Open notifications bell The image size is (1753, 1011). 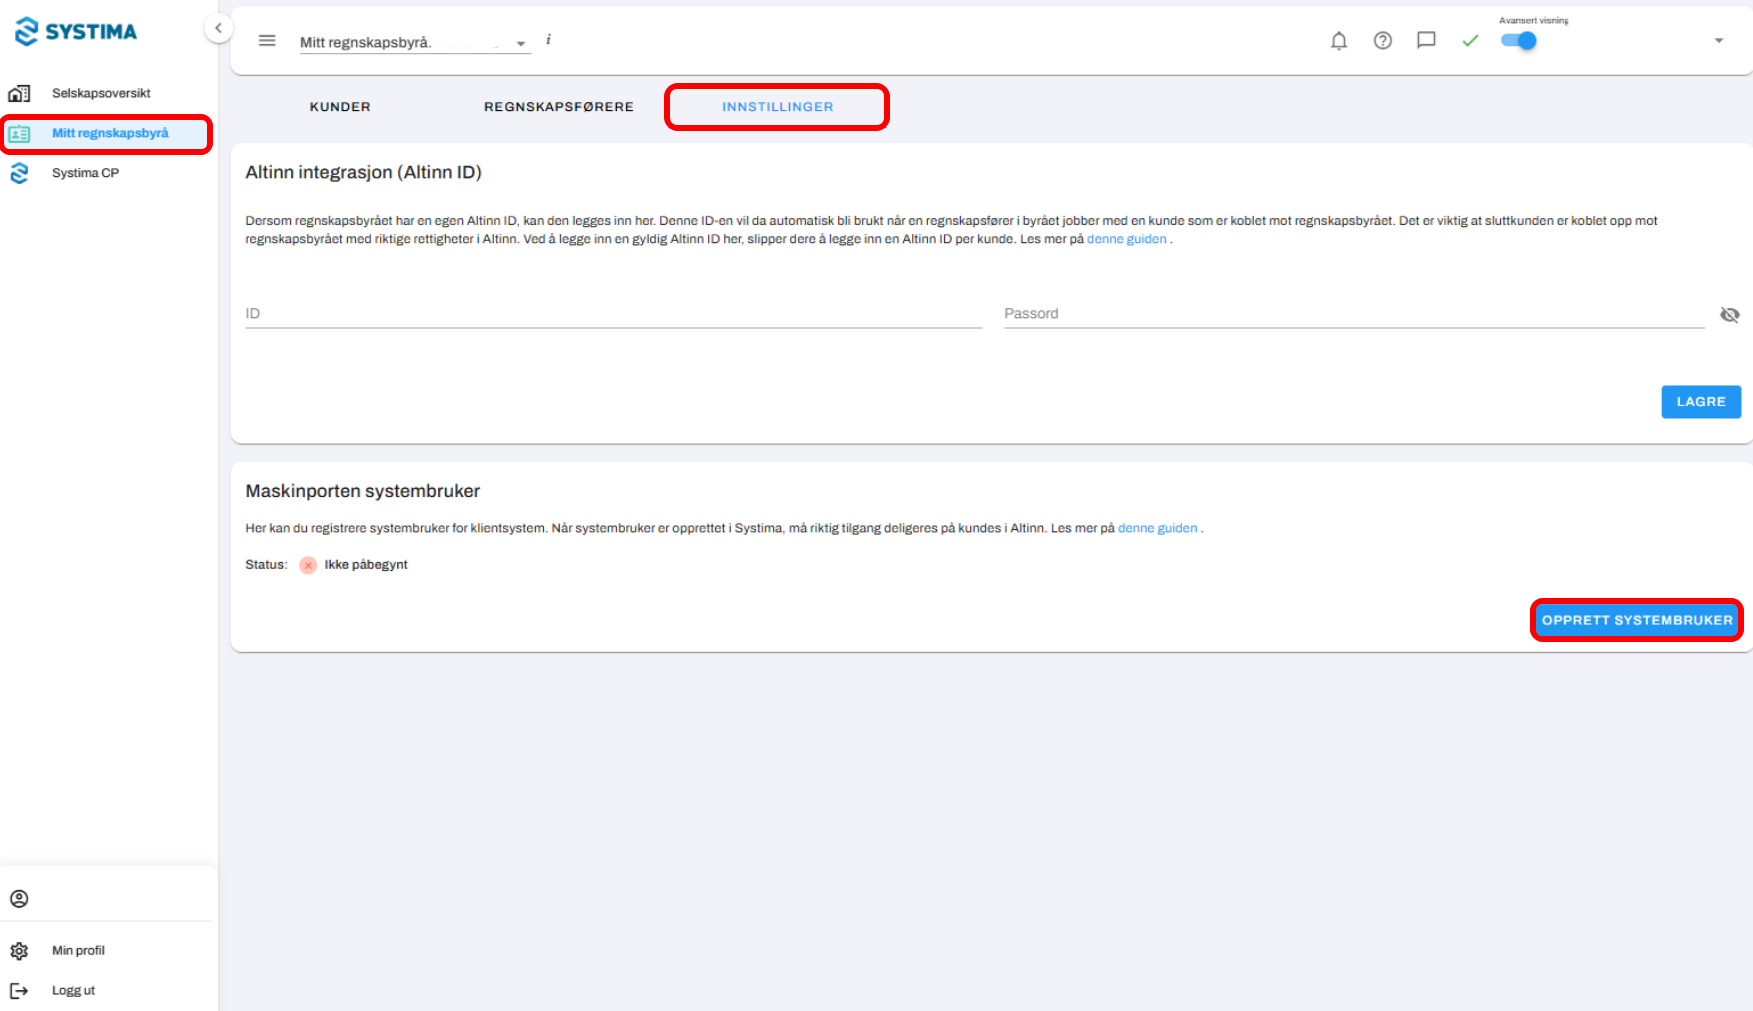(1339, 41)
